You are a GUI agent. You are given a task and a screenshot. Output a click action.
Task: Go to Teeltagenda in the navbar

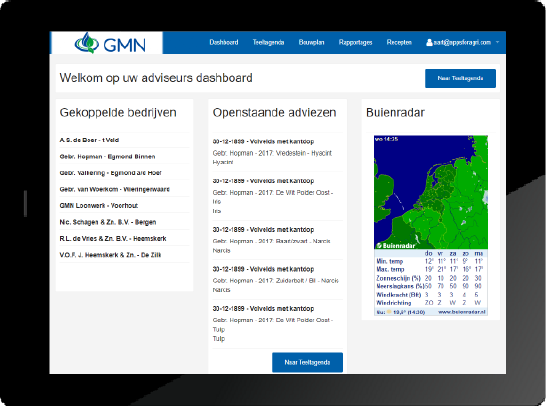[x=268, y=42]
